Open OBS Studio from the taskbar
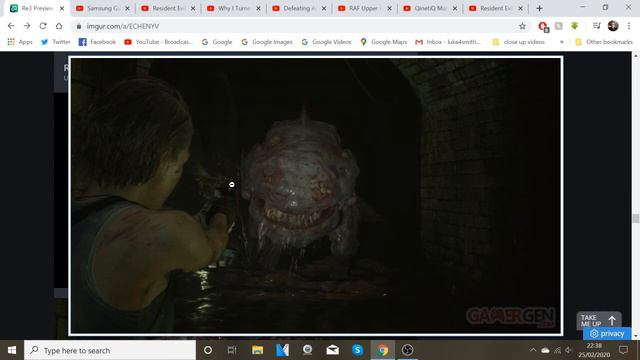 [407, 350]
